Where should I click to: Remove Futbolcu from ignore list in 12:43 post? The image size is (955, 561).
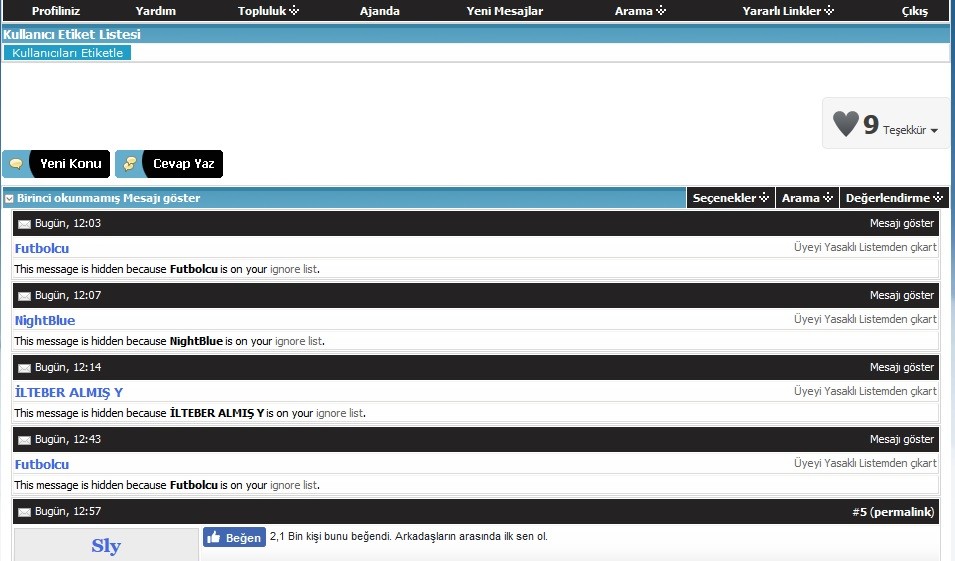coord(865,463)
